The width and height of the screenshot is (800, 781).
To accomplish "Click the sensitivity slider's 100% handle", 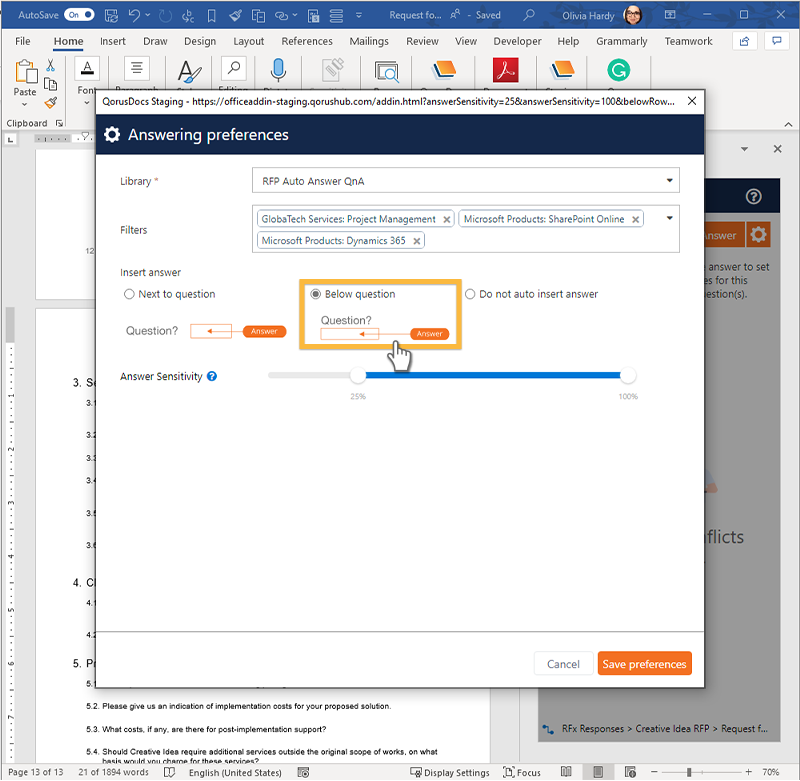I will click(628, 375).
